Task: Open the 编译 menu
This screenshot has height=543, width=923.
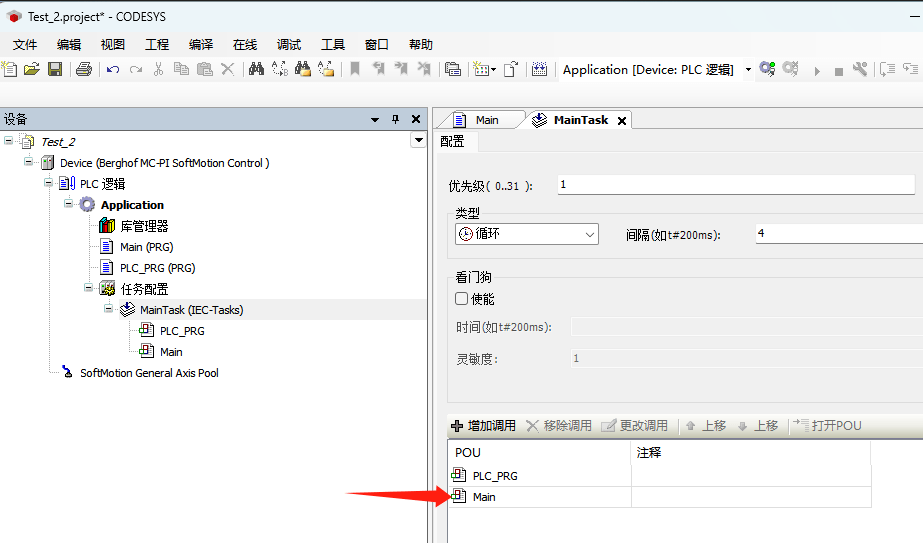Action: (201, 44)
